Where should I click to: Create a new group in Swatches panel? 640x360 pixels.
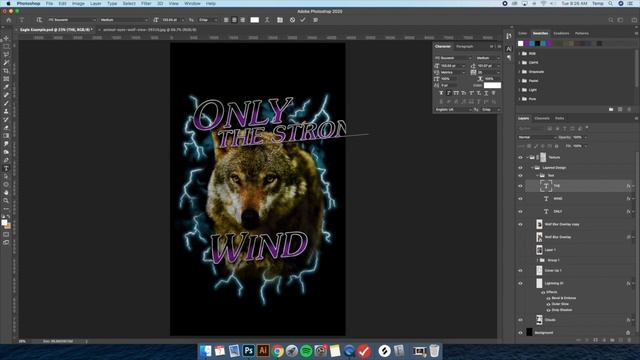click(x=611, y=109)
